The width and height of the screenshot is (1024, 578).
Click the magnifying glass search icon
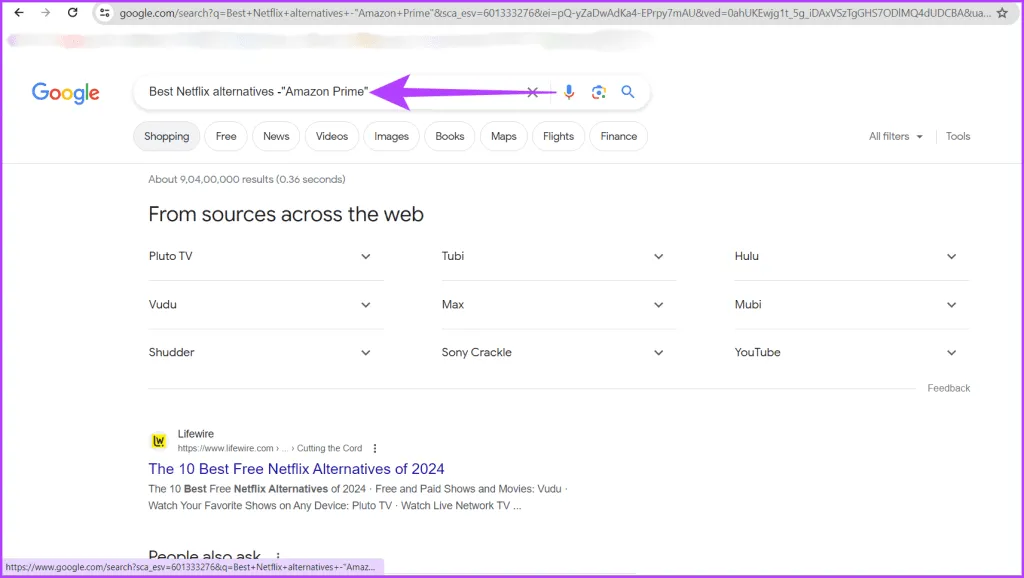click(x=628, y=92)
